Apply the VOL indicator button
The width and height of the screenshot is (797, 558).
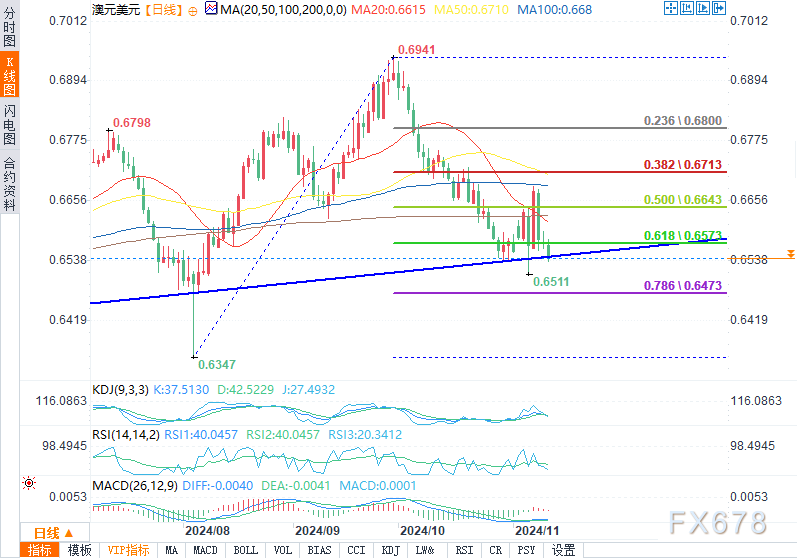click(283, 550)
